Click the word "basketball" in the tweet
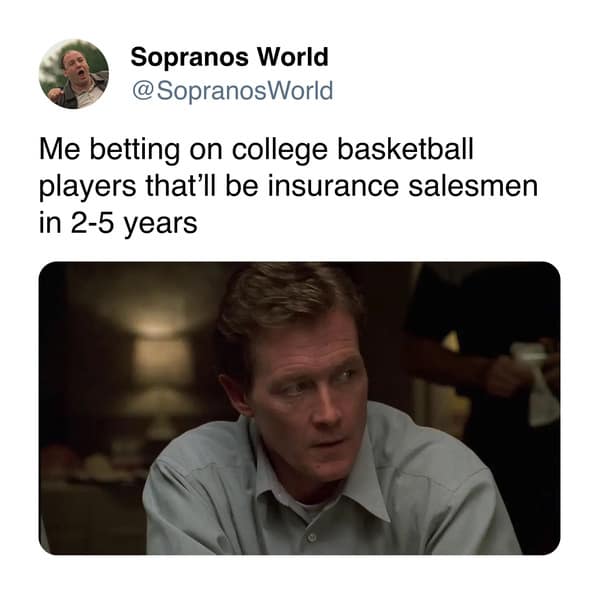Image resolution: width=599 pixels, height=594 pixels. 405,148
